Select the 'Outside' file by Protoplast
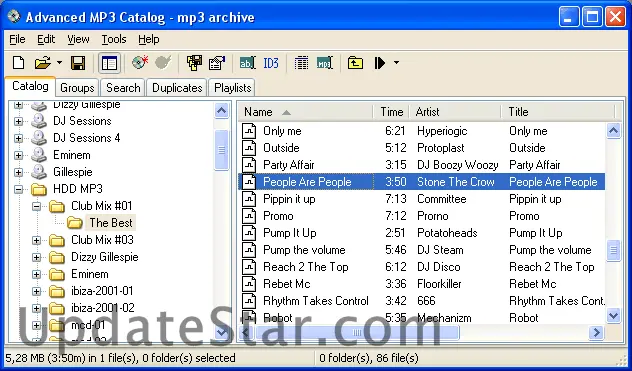Image resolution: width=632 pixels, height=371 pixels. pos(422,148)
